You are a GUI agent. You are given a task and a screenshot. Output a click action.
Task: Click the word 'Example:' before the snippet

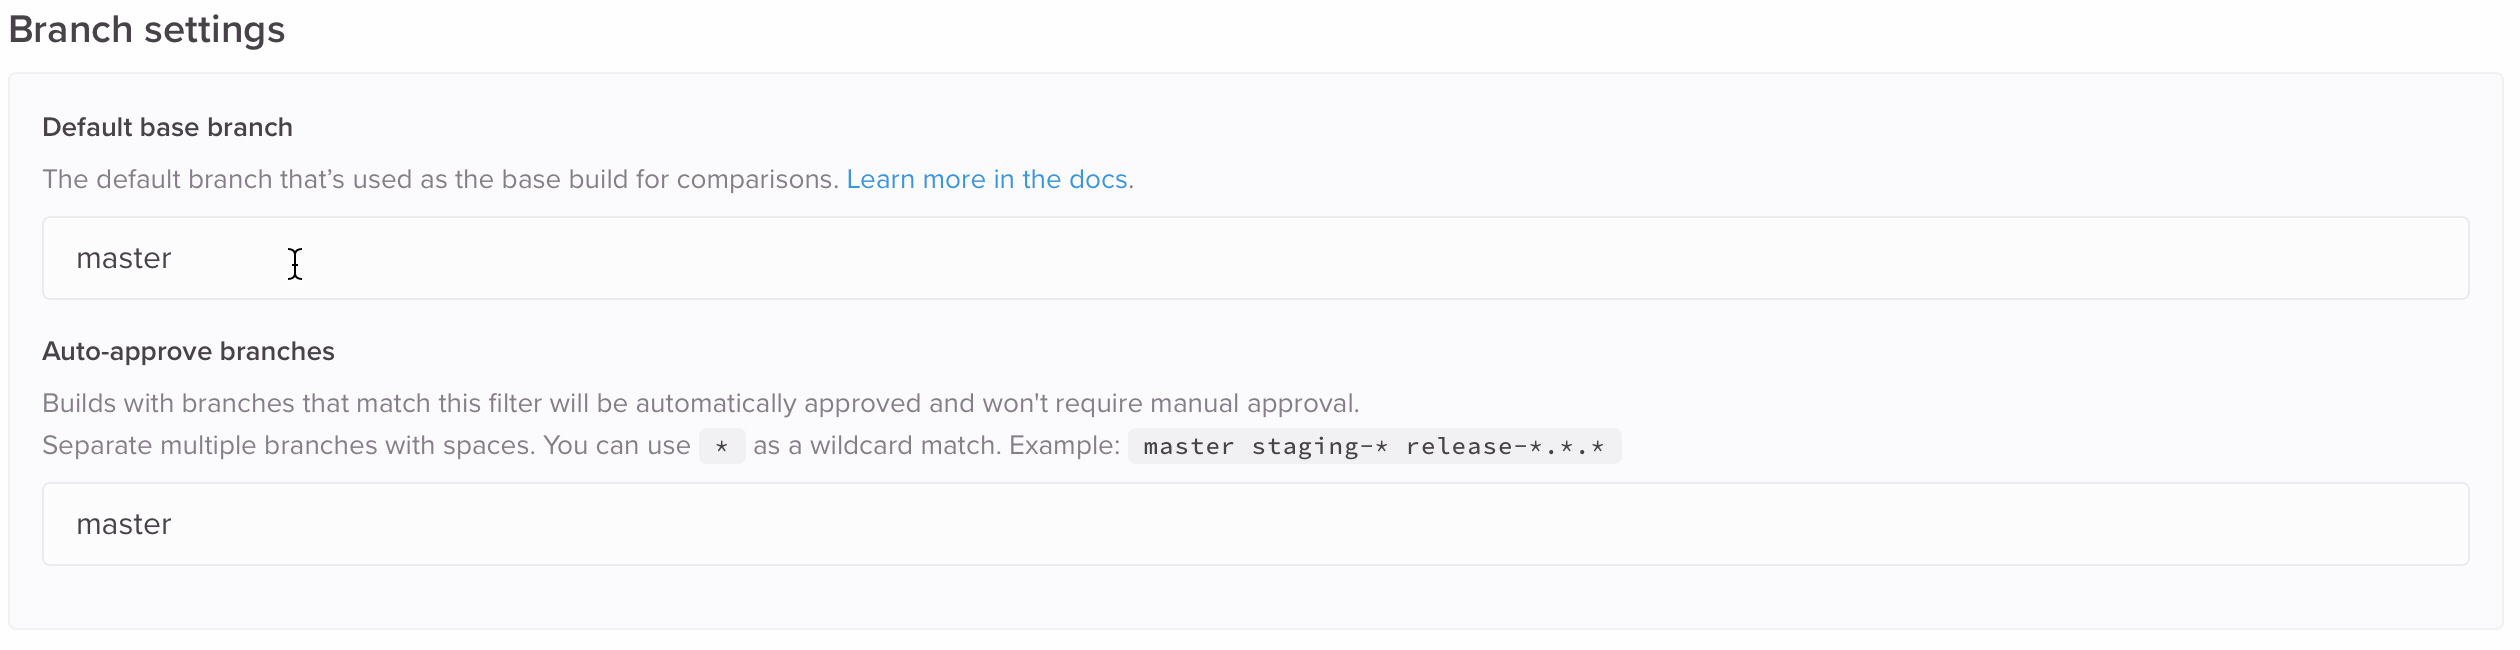tap(1064, 446)
